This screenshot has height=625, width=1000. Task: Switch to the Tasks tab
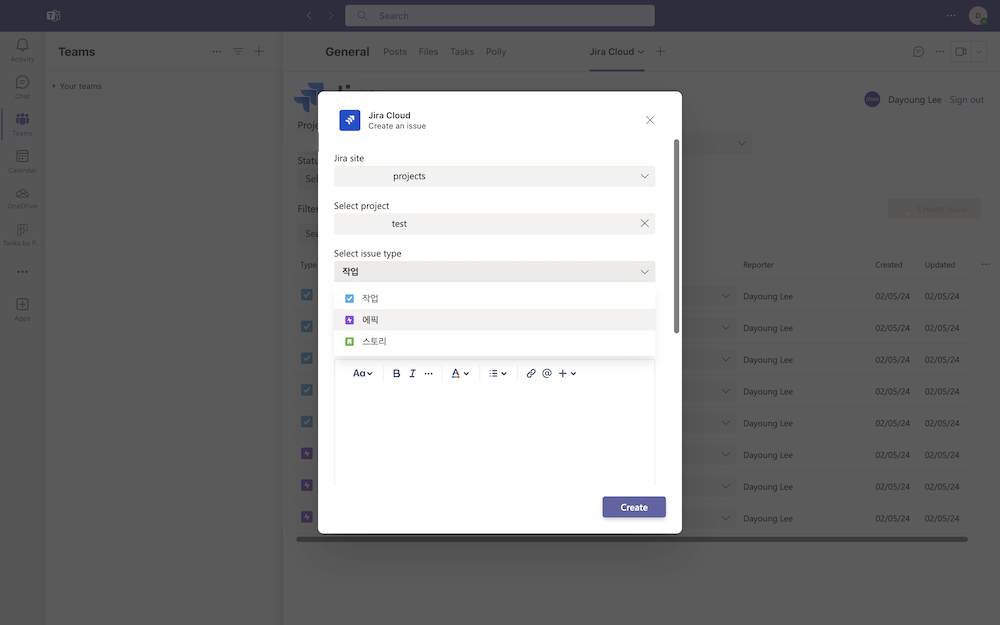click(462, 52)
